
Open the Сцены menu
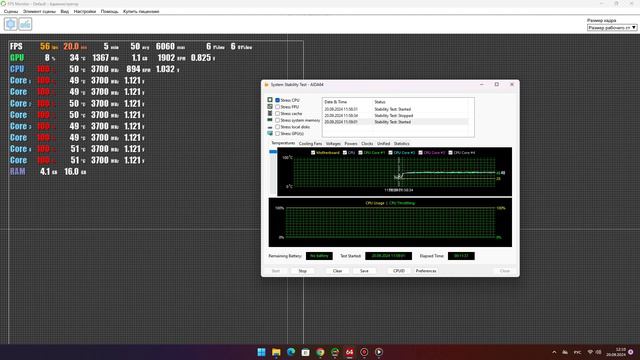coord(11,11)
